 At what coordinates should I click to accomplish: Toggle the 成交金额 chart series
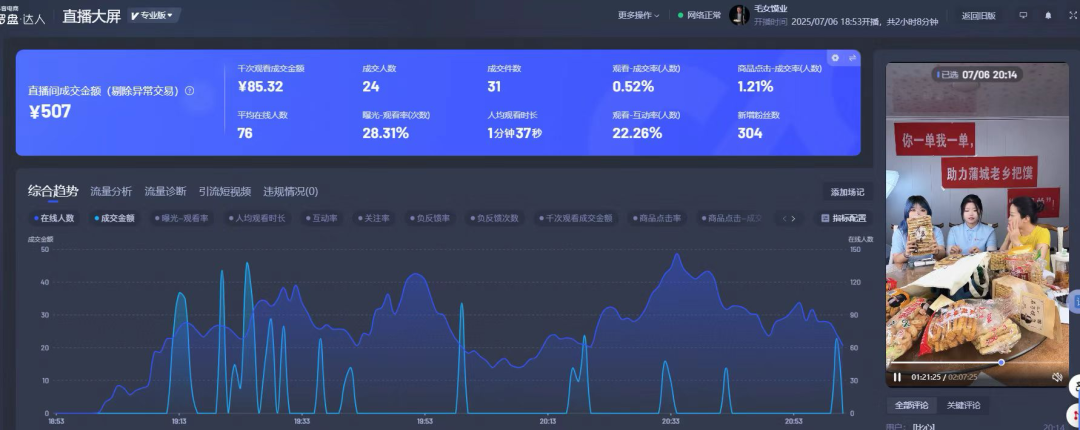tap(116, 218)
